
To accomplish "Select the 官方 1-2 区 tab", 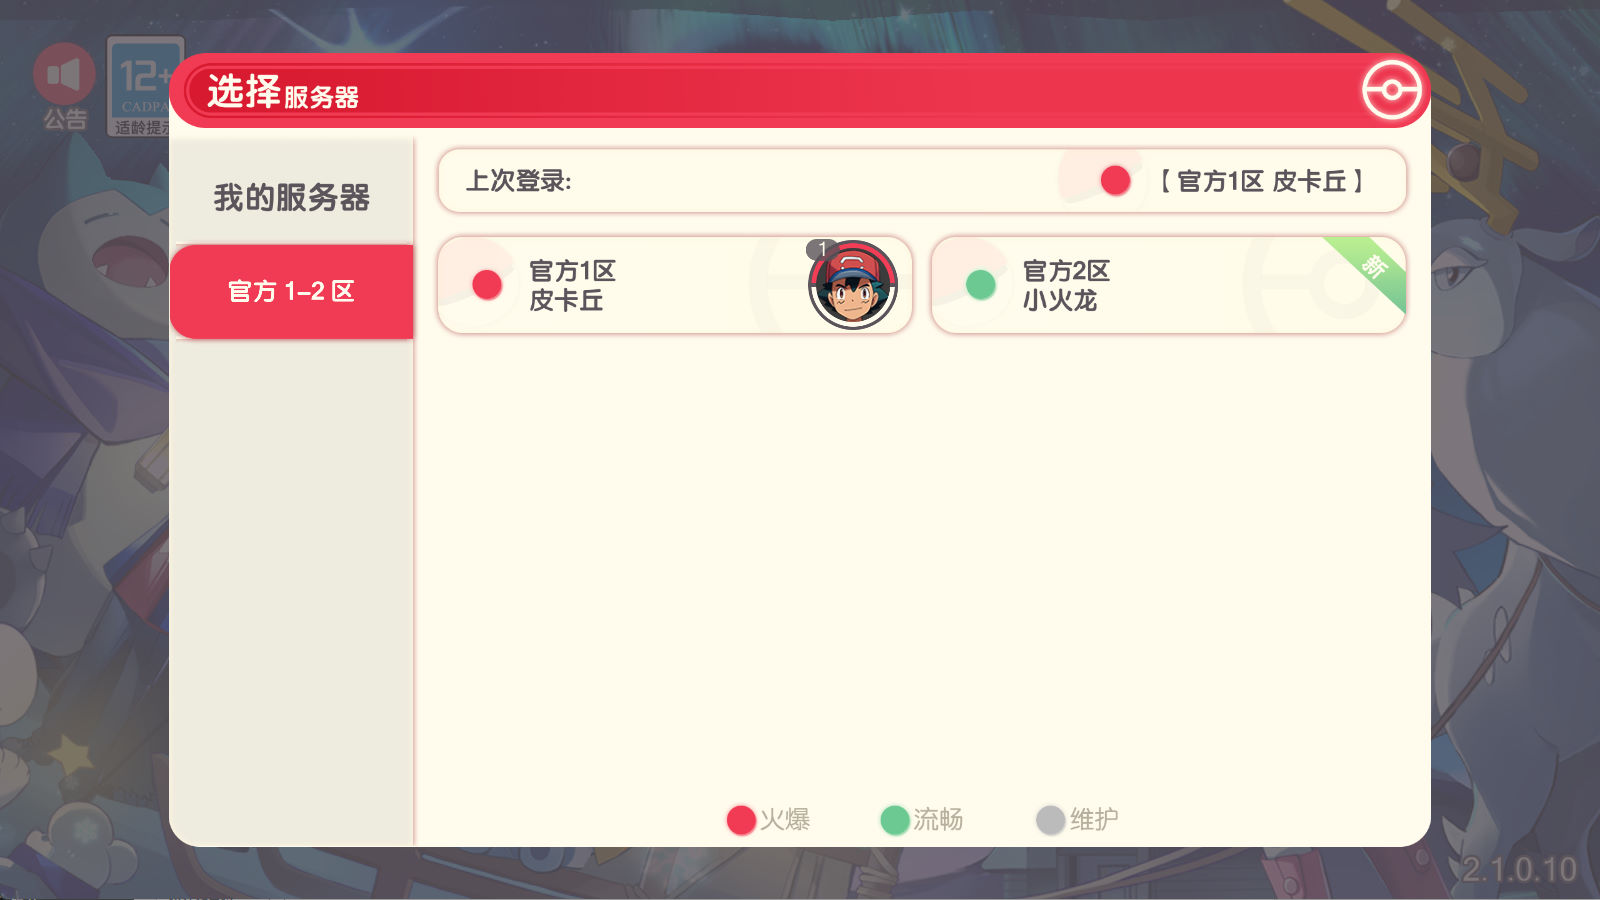I will tap(291, 291).
